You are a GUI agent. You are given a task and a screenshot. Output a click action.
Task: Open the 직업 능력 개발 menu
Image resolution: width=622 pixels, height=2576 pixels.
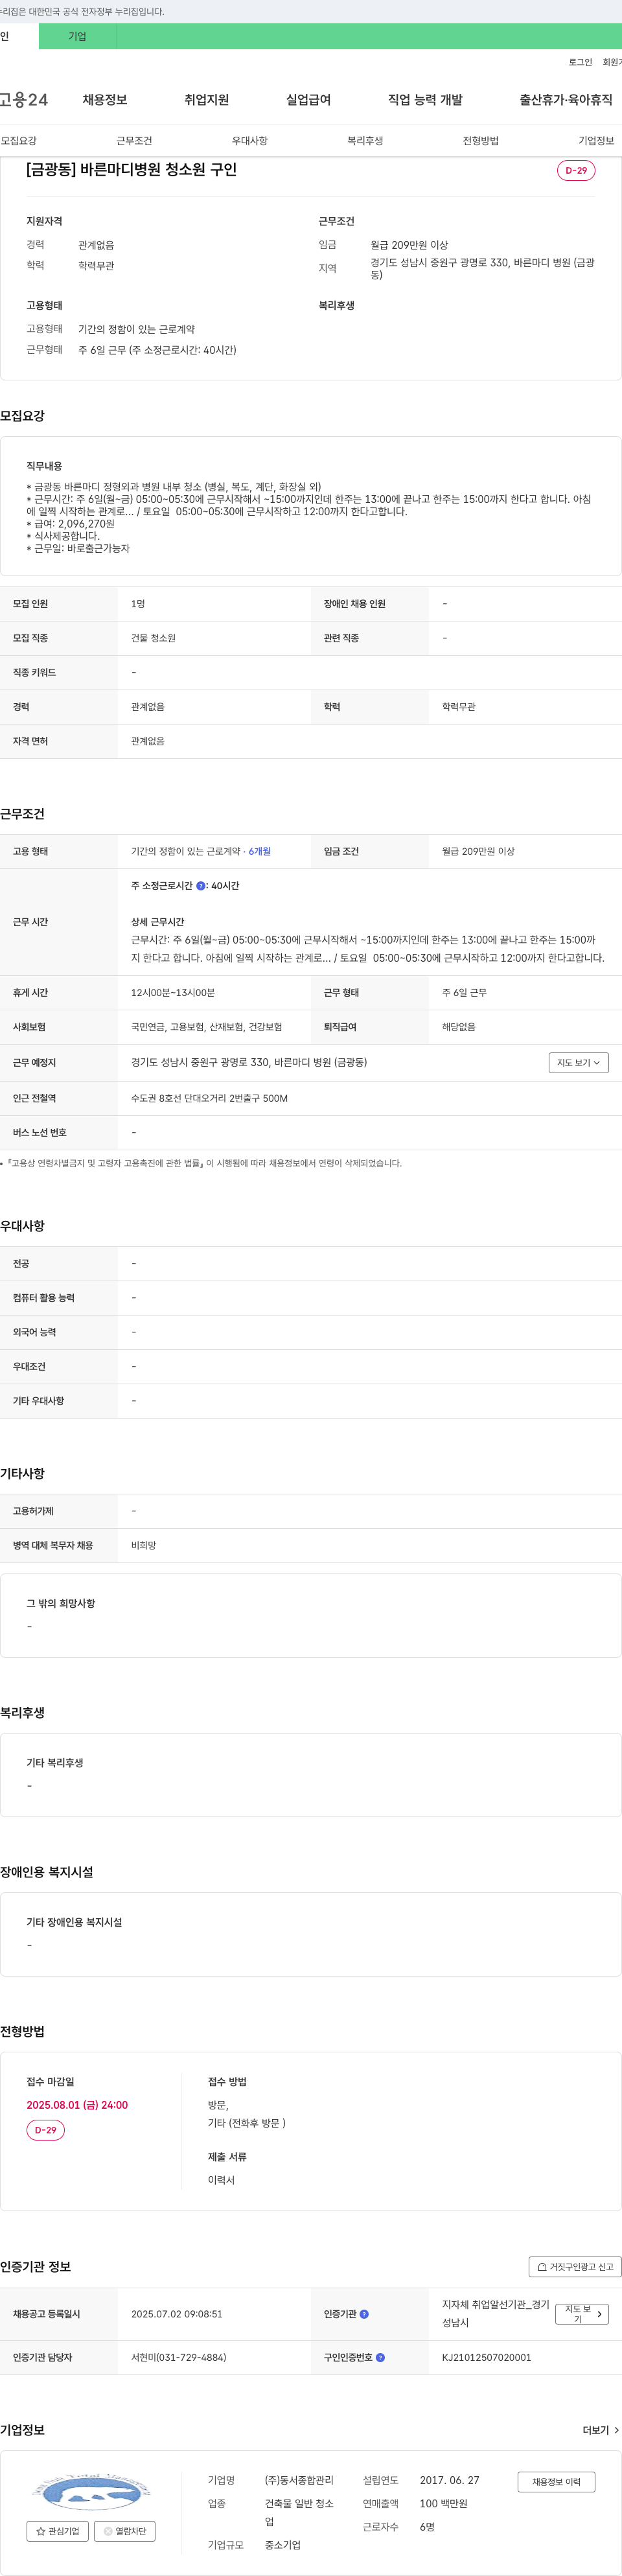(425, 100)
